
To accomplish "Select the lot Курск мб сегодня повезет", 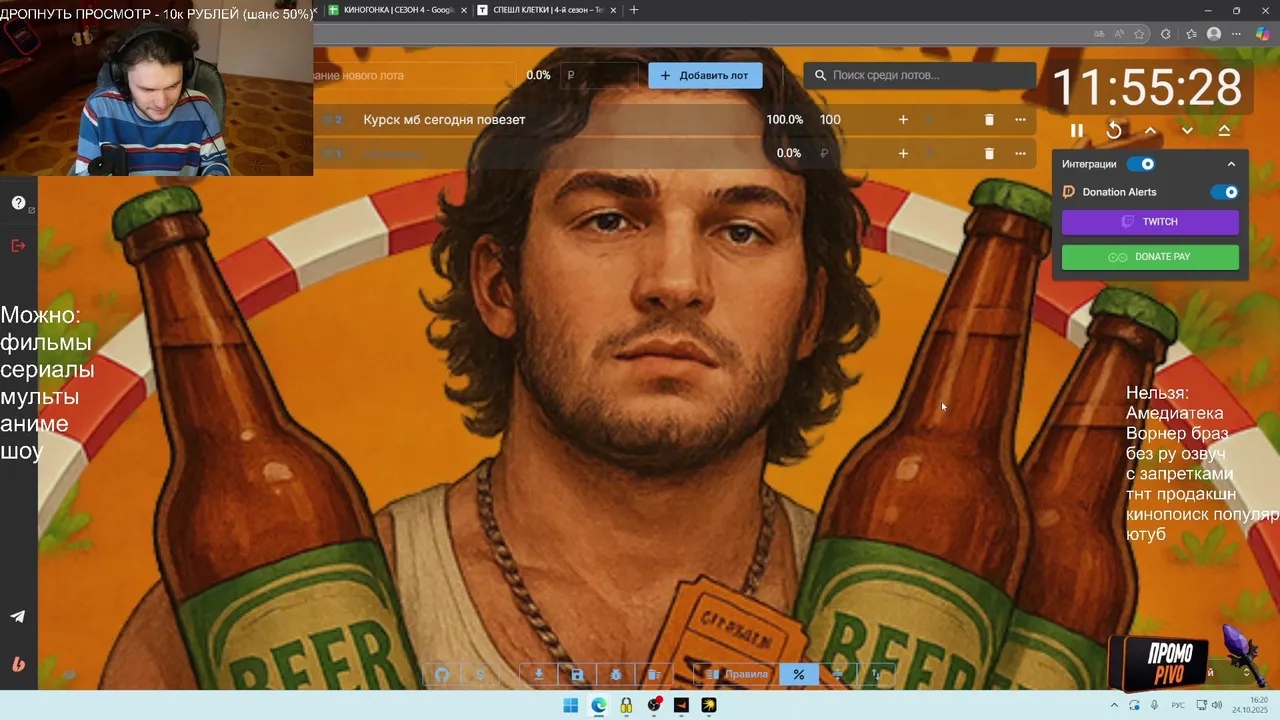I will 444,119.
